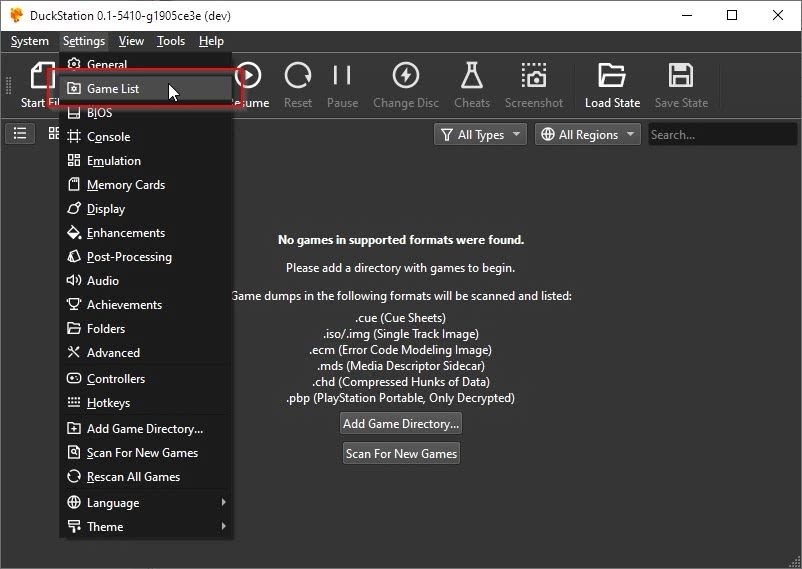Open Emulation settings entry

(146, 161)
